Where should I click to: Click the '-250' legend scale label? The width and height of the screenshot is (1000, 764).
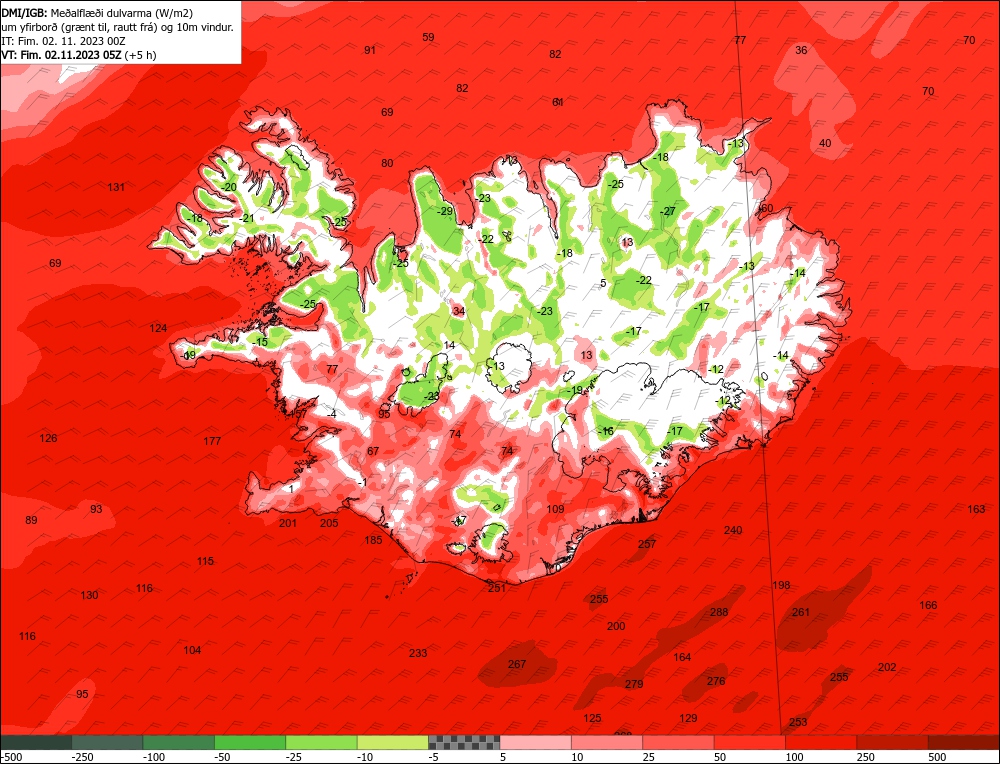pos(83,757)
